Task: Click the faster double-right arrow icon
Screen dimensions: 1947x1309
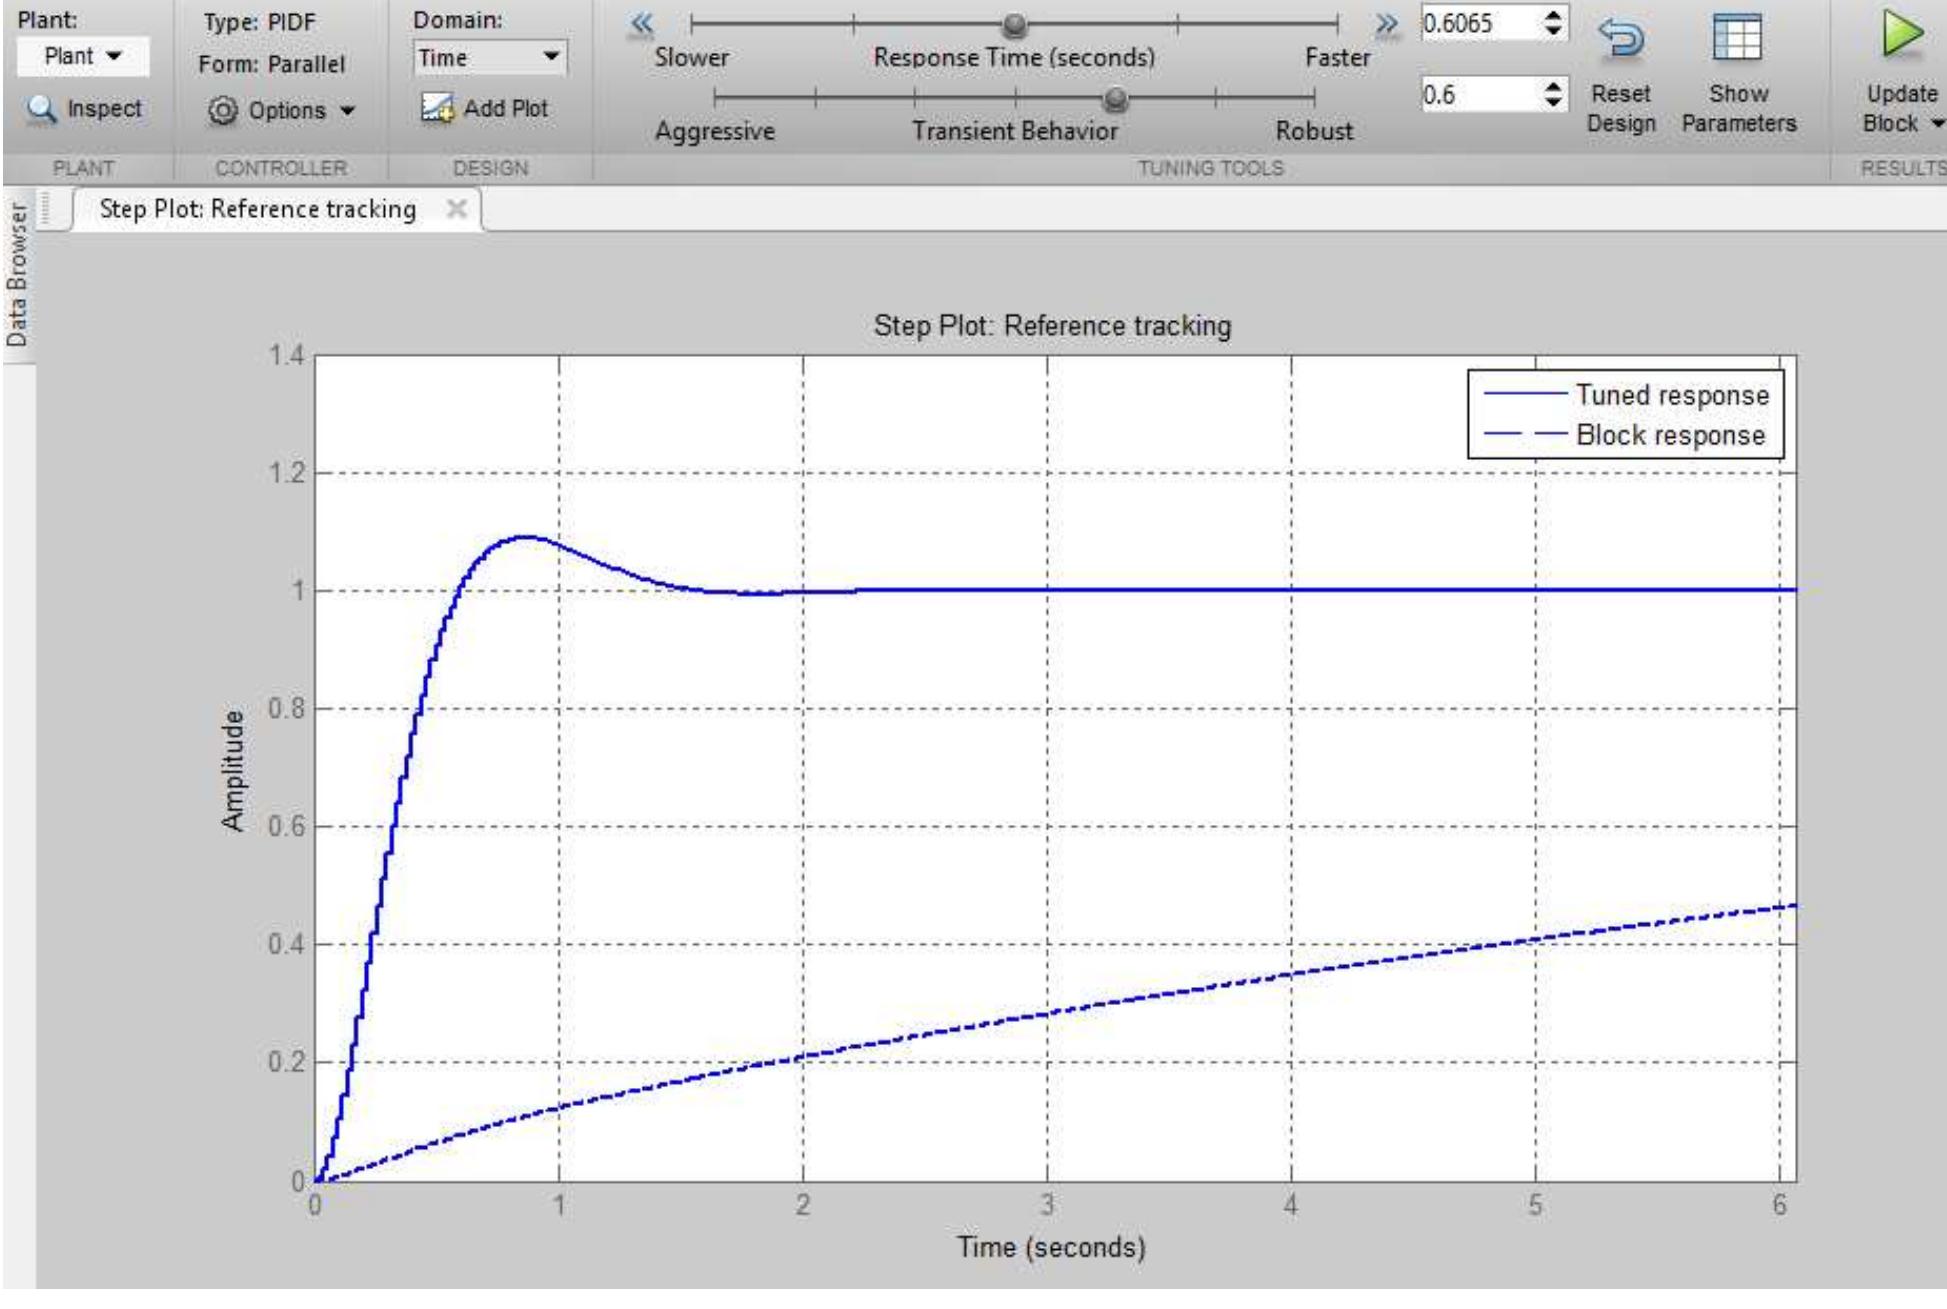Action: point(1386,24)
